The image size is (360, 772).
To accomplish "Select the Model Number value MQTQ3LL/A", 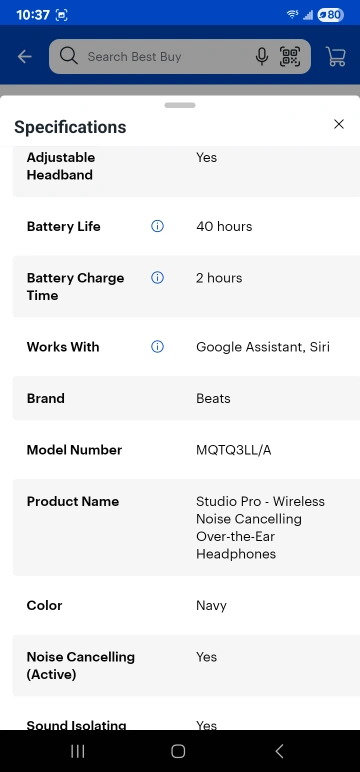I will tap(233, 450).
